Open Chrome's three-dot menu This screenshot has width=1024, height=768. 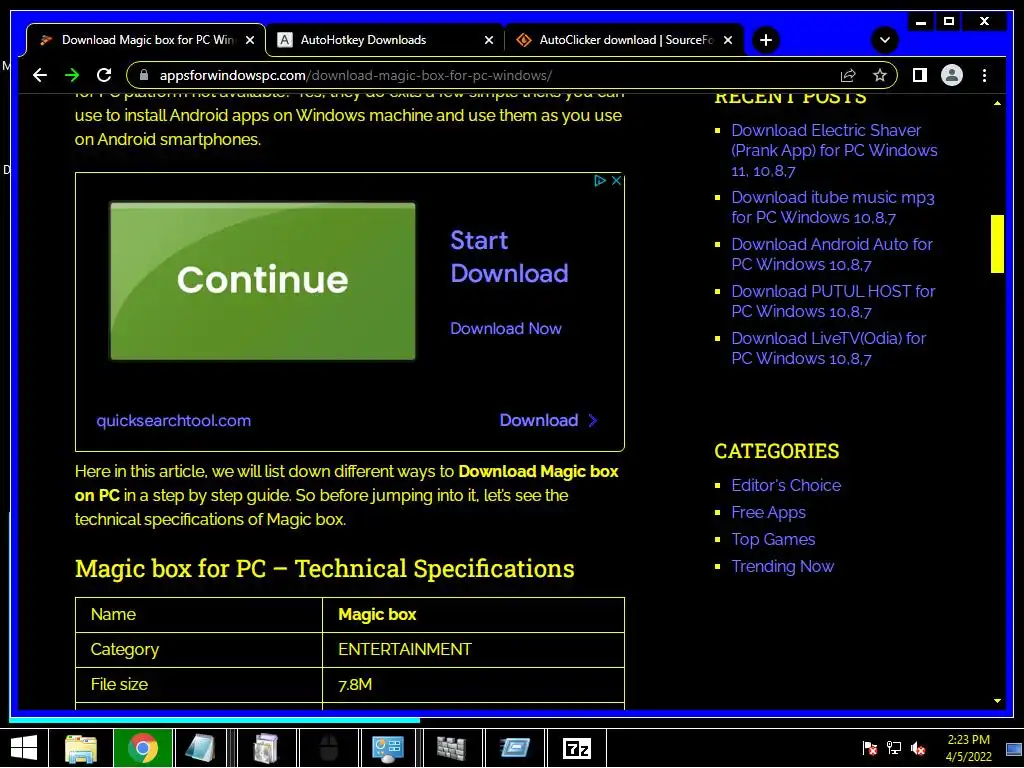(x=984, y=75)
